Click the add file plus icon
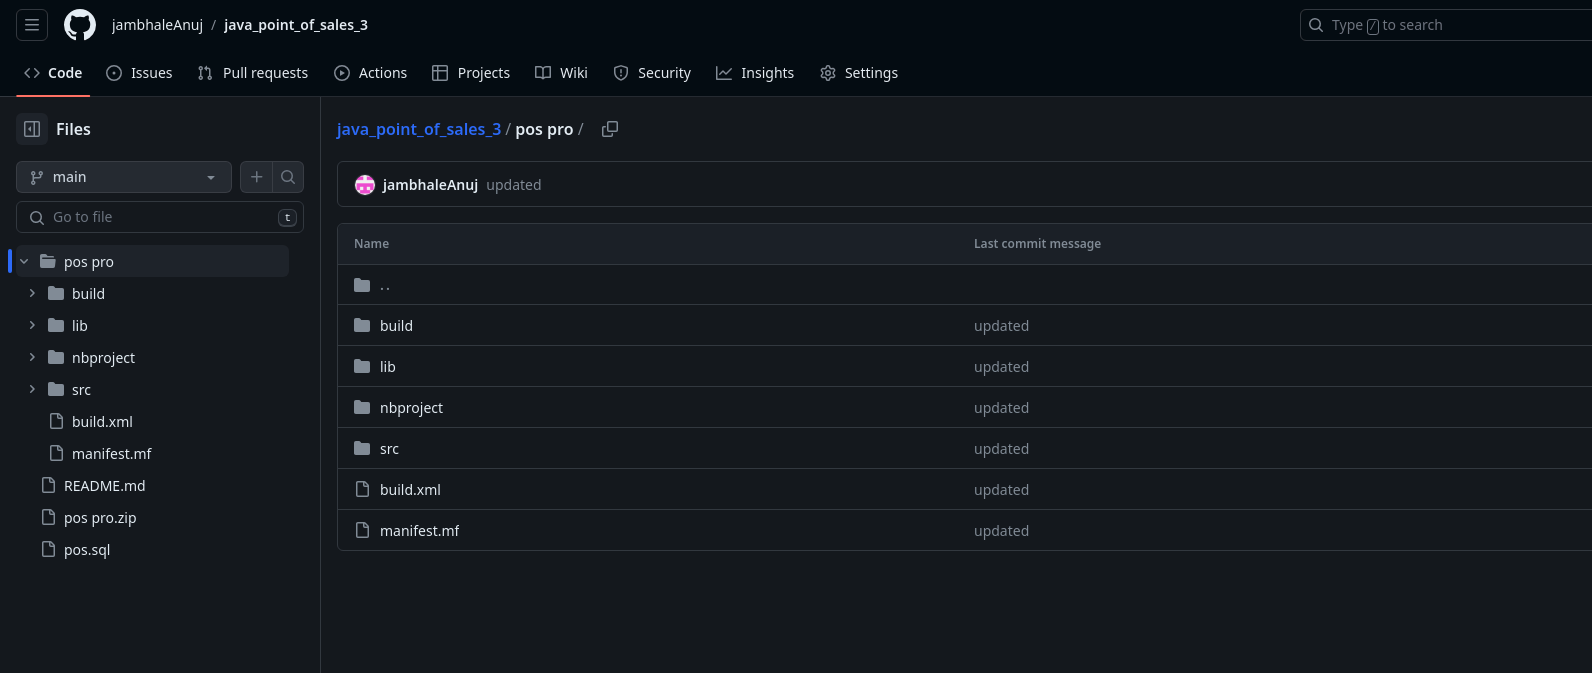Viewport: 1592px width, 673px height. pos(257,177)
